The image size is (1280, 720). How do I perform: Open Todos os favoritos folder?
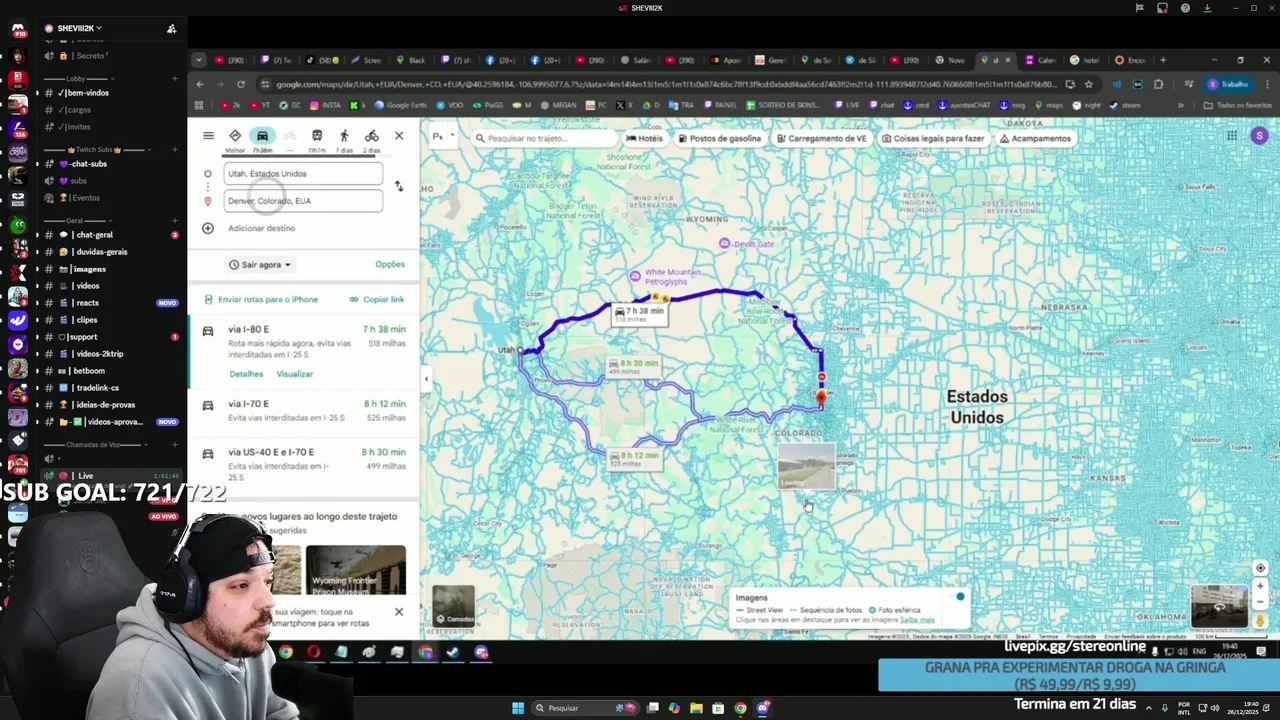click(1238, 105)
